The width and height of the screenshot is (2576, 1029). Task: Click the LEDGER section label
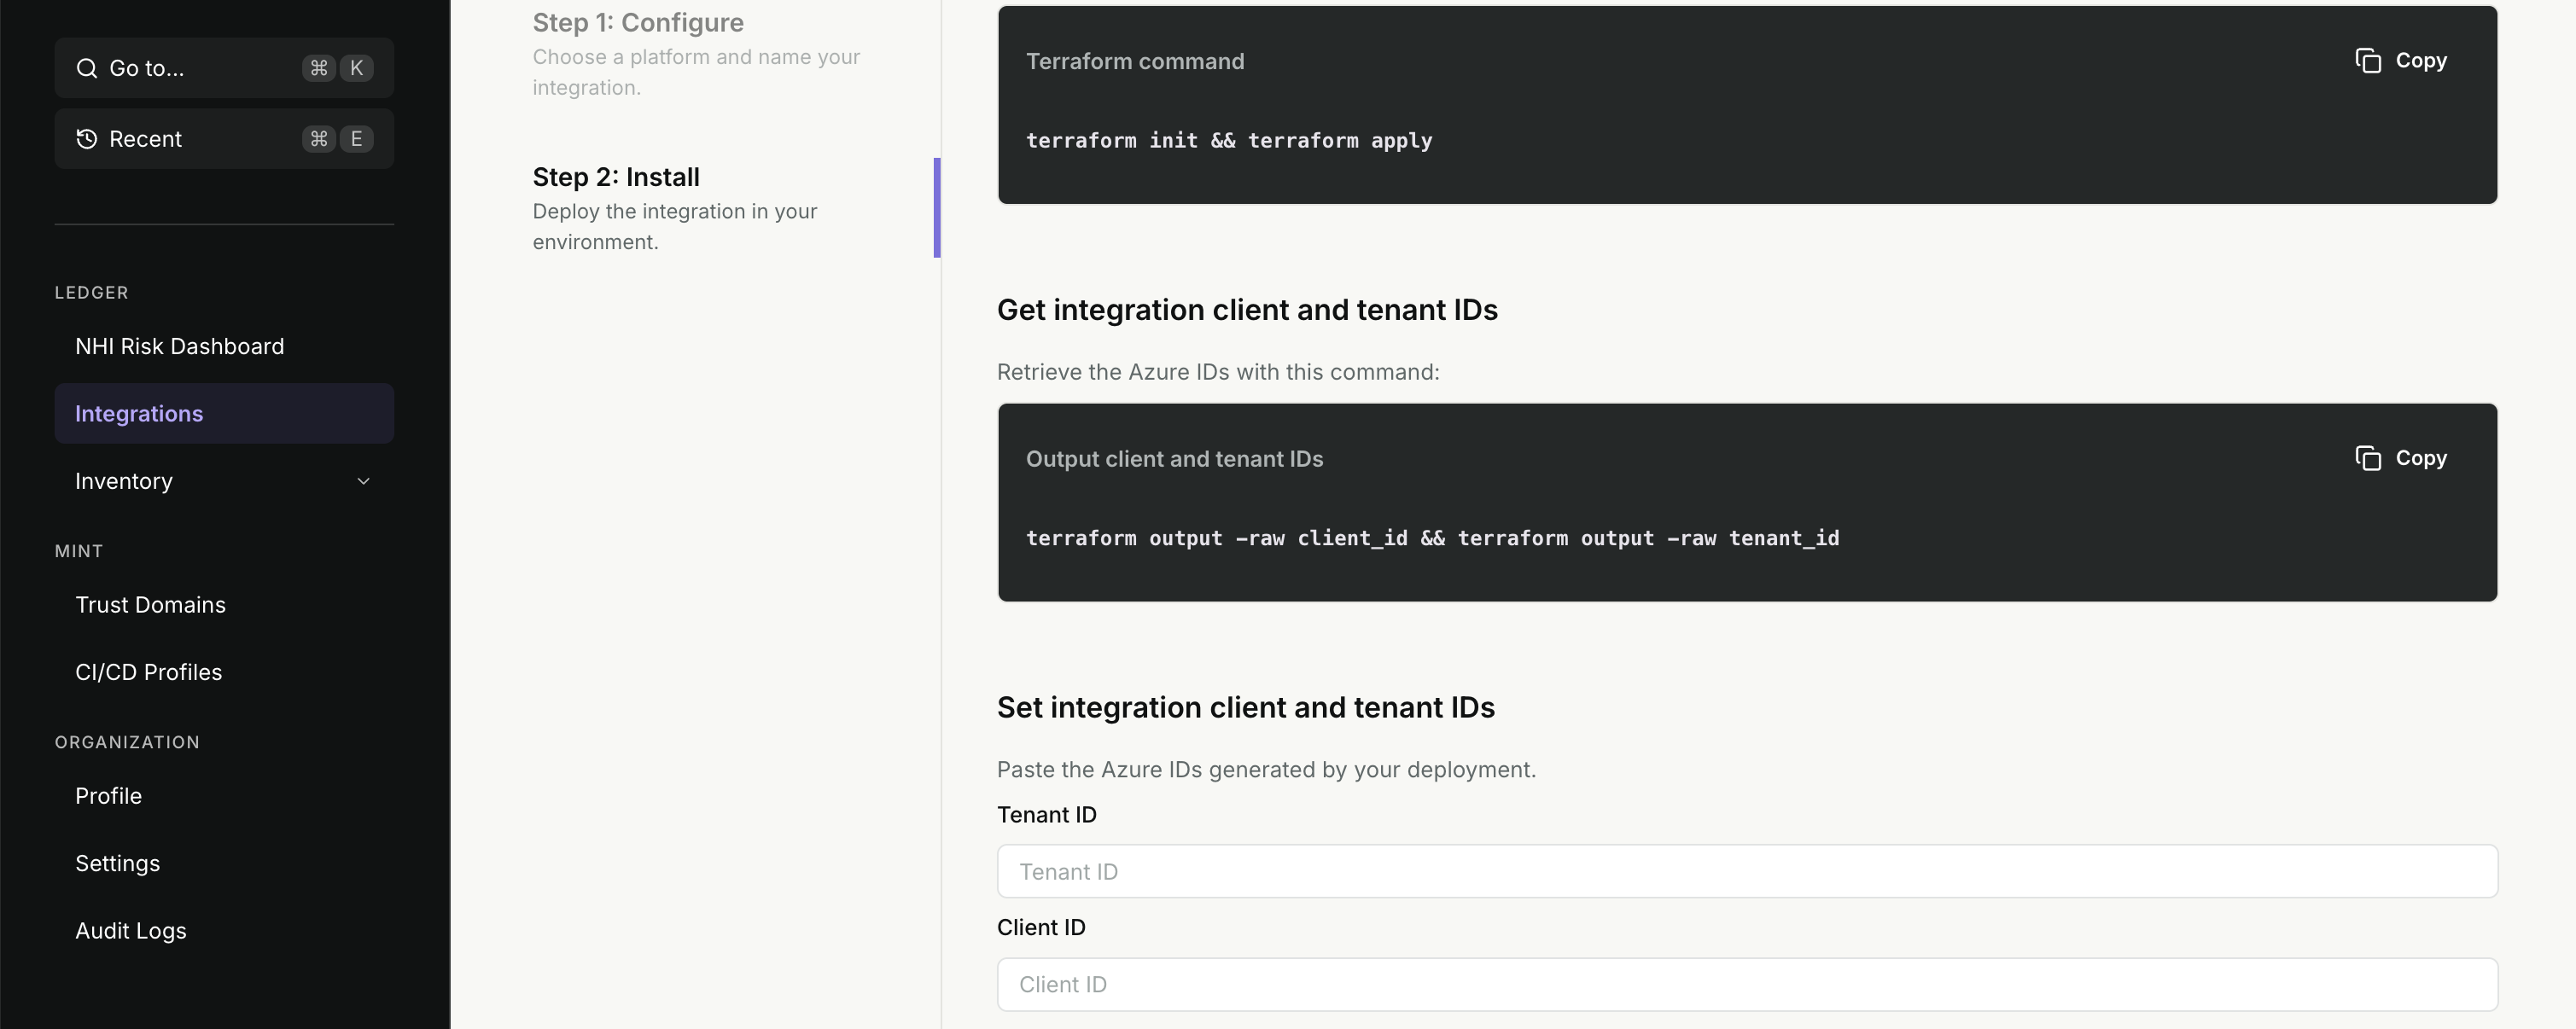coord(91,293)
